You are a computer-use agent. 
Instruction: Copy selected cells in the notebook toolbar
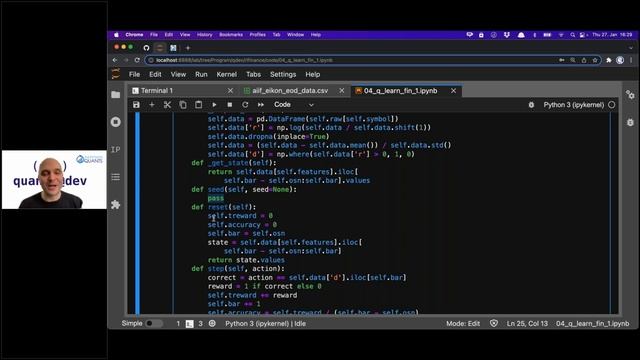183,105
